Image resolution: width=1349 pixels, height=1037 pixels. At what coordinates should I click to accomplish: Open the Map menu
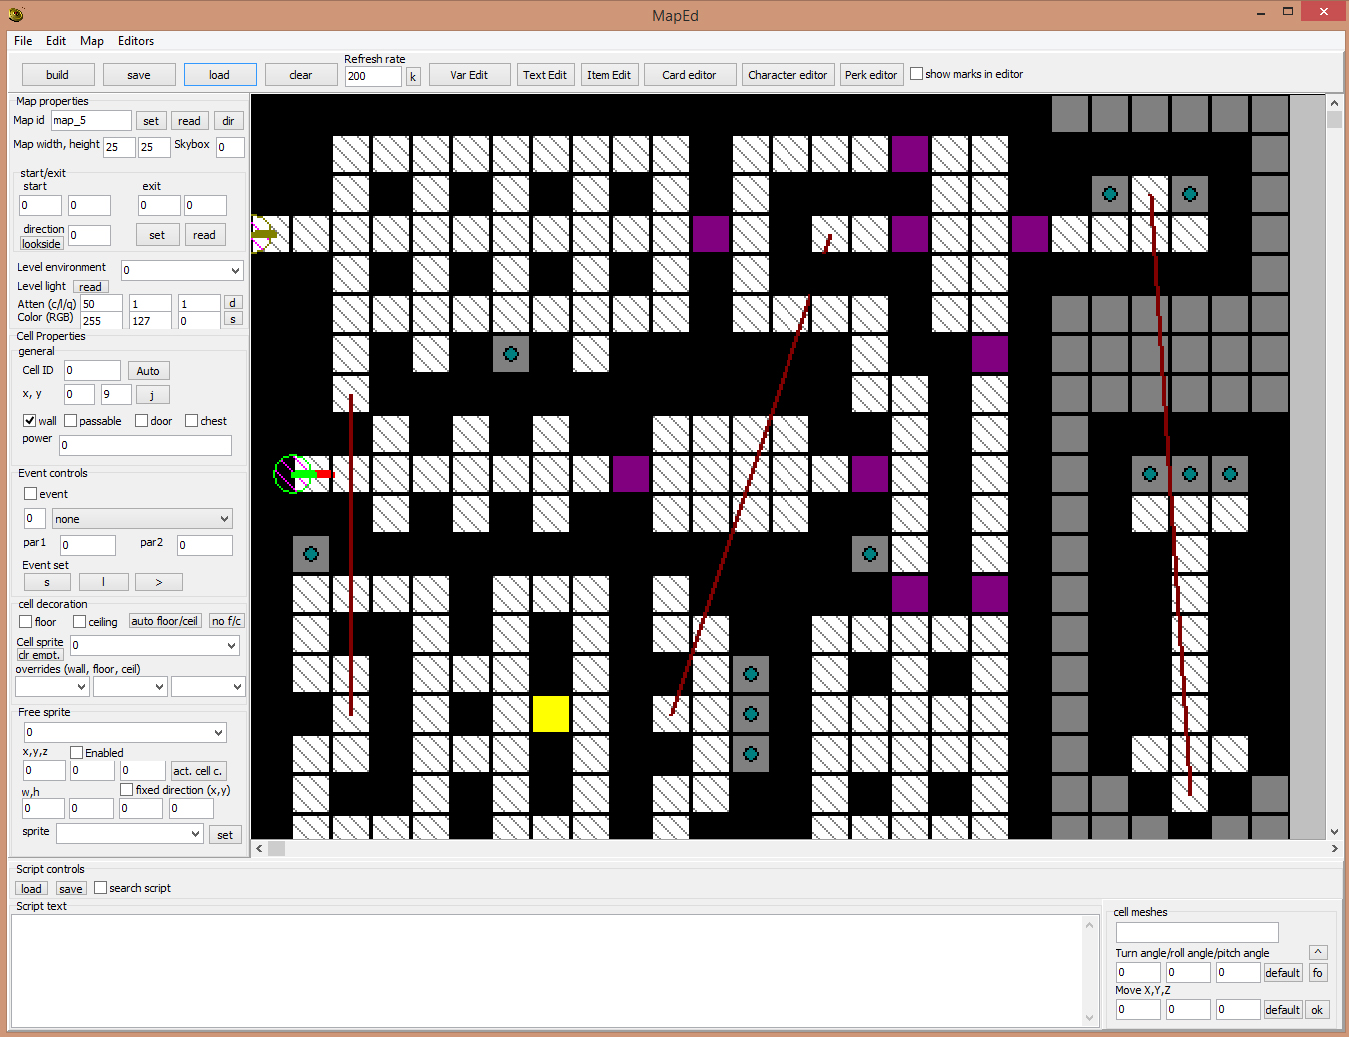[x=92, y=41]
